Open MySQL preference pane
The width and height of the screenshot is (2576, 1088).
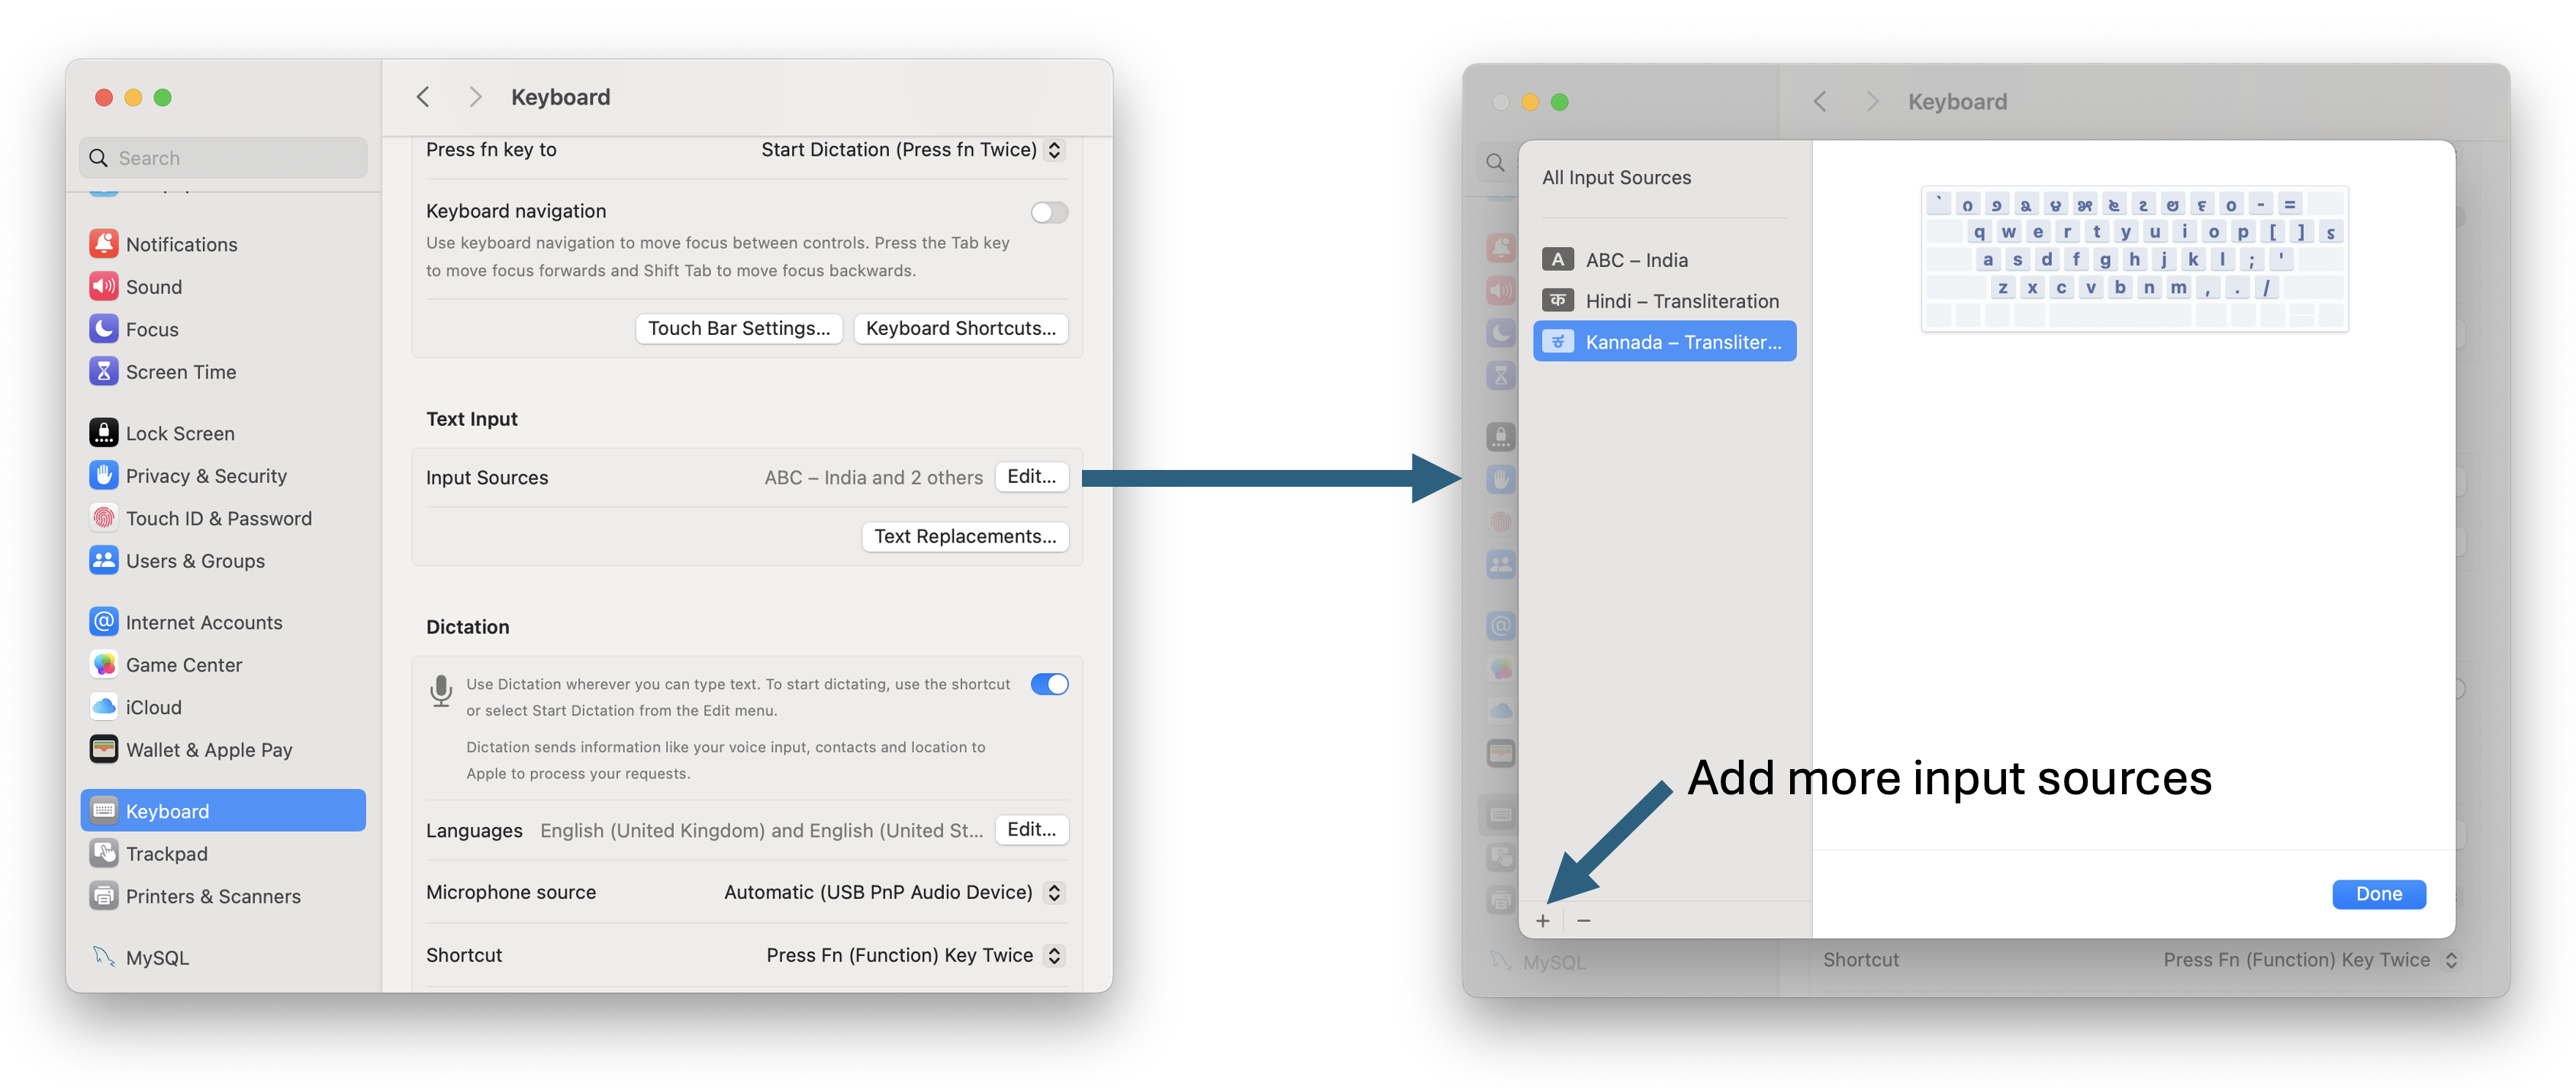pyautogui.click(x=223, y=957)
